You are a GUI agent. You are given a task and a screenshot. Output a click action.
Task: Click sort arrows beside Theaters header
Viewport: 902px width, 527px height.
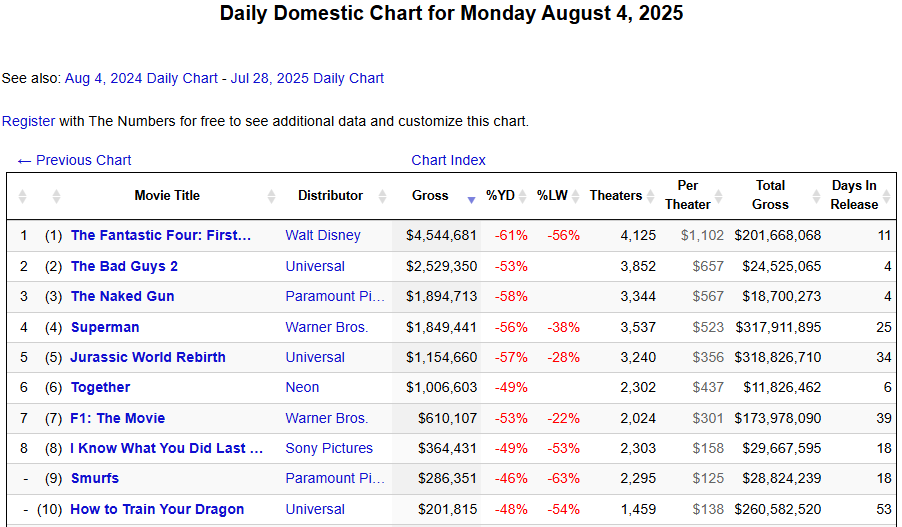tap(651, 196)
